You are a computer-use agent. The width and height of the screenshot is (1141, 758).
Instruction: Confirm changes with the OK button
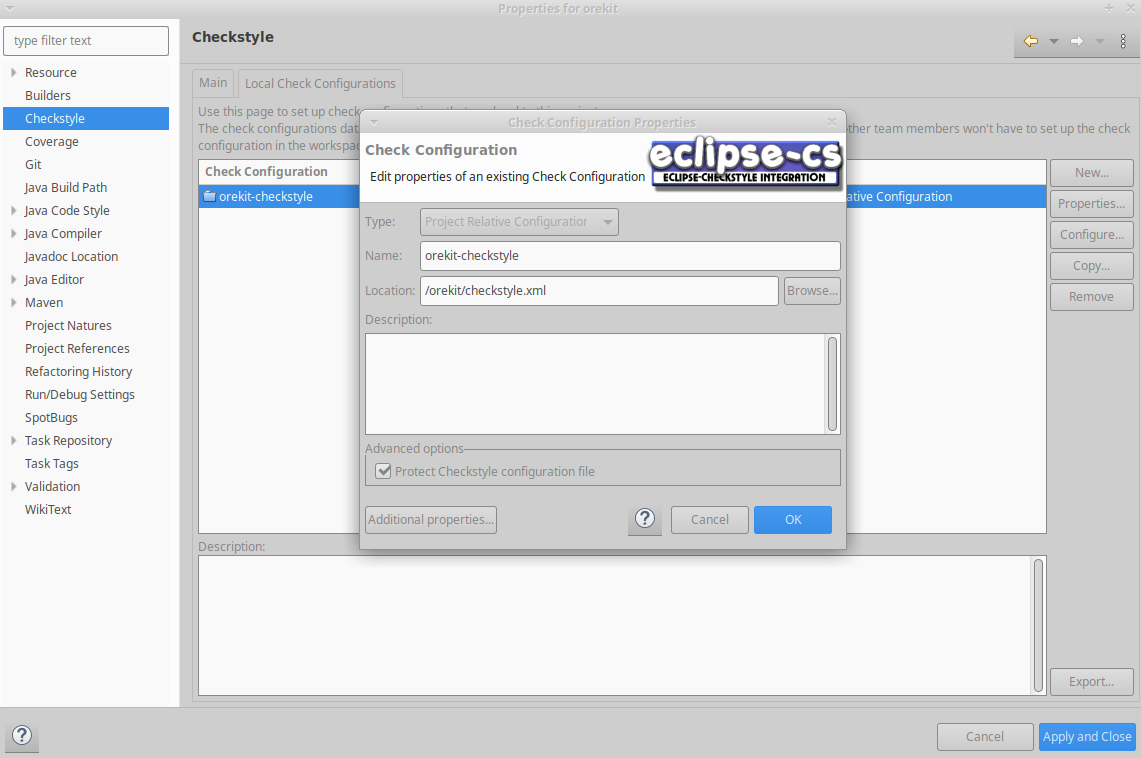click(792, 519)
